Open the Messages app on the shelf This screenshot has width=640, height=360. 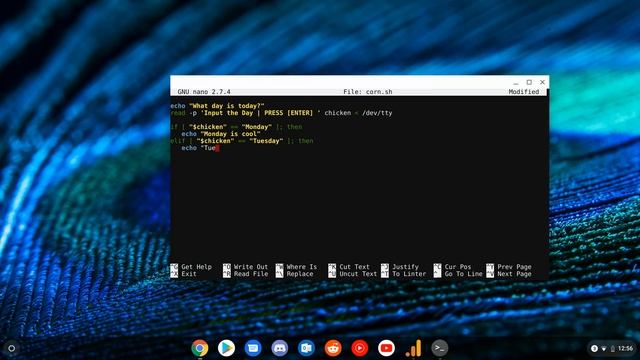(253, 348)
